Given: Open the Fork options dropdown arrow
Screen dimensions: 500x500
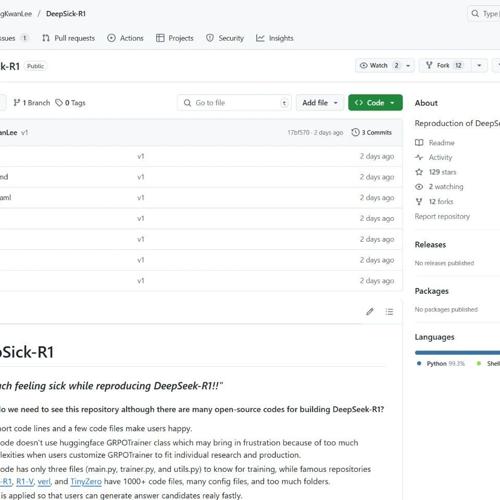Looking at the screenshot, I should [x=479, y=65].
